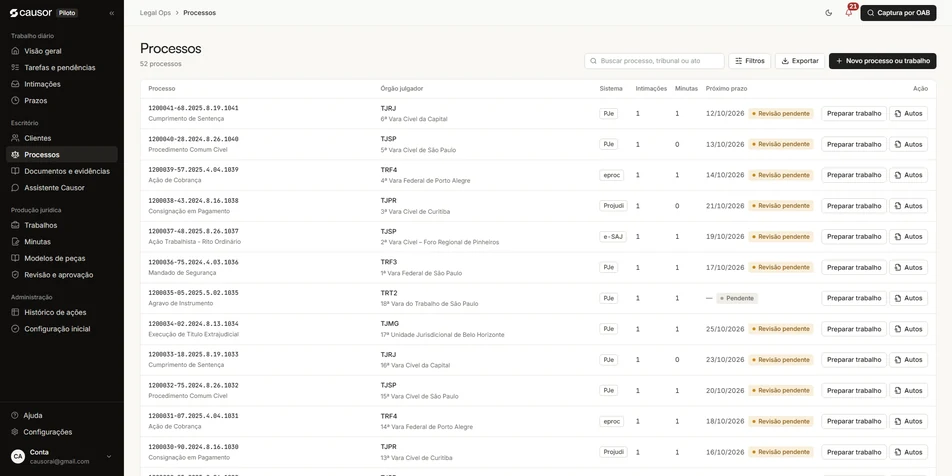Open Documentos e evidências menu item

coord(61,171)
